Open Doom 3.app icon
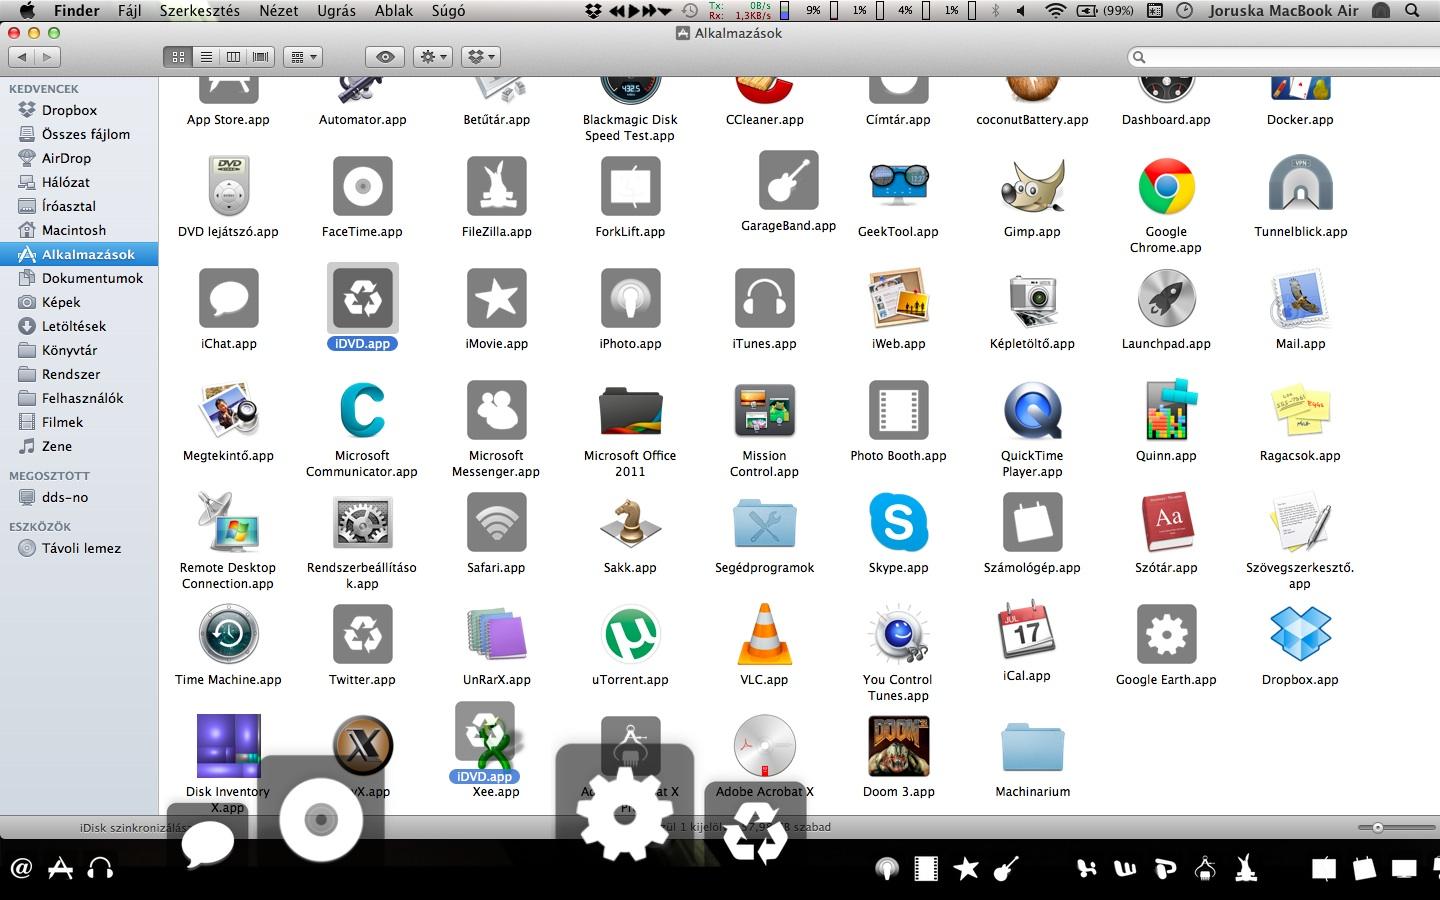 (898, 746)
